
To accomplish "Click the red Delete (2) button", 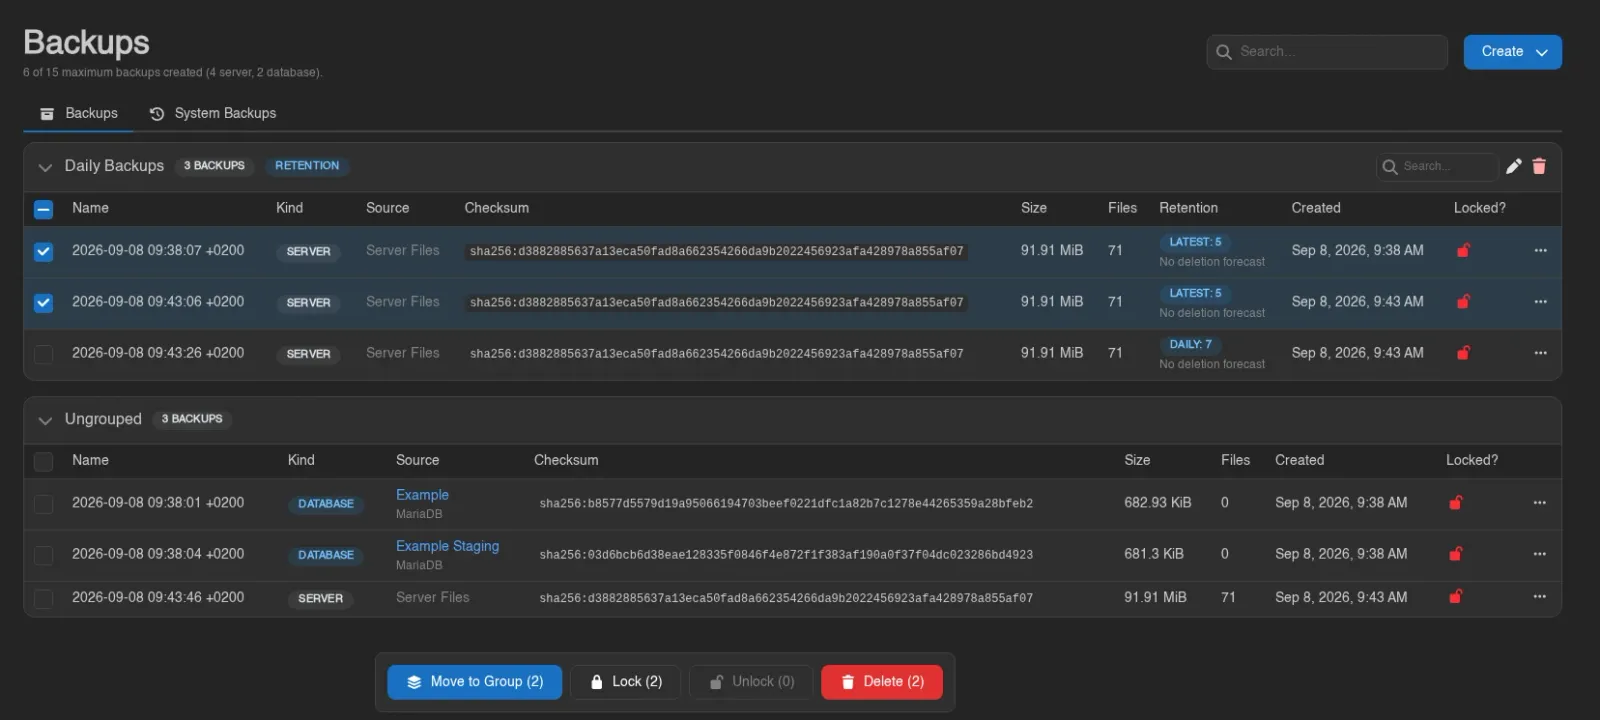I will coord(882,682).
